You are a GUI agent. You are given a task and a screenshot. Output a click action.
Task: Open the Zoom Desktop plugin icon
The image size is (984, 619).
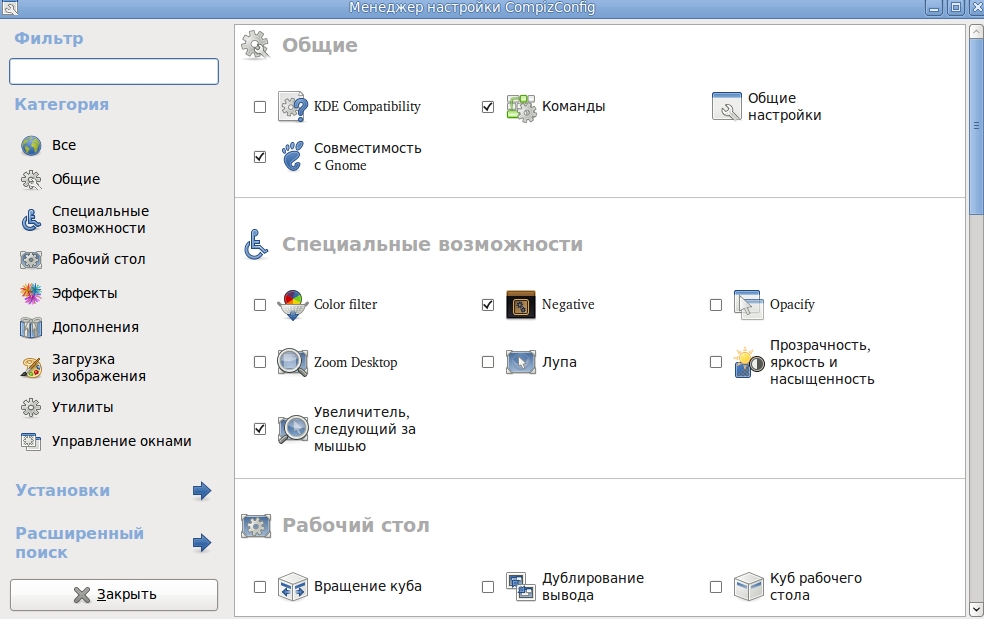click(292, 362)
